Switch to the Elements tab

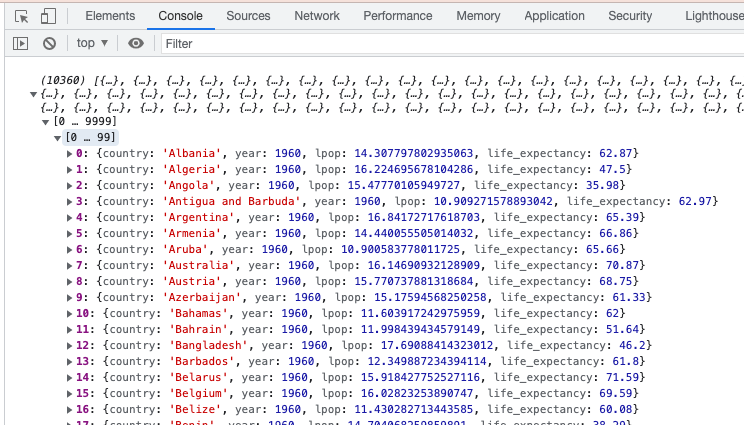tap(110, 16)
